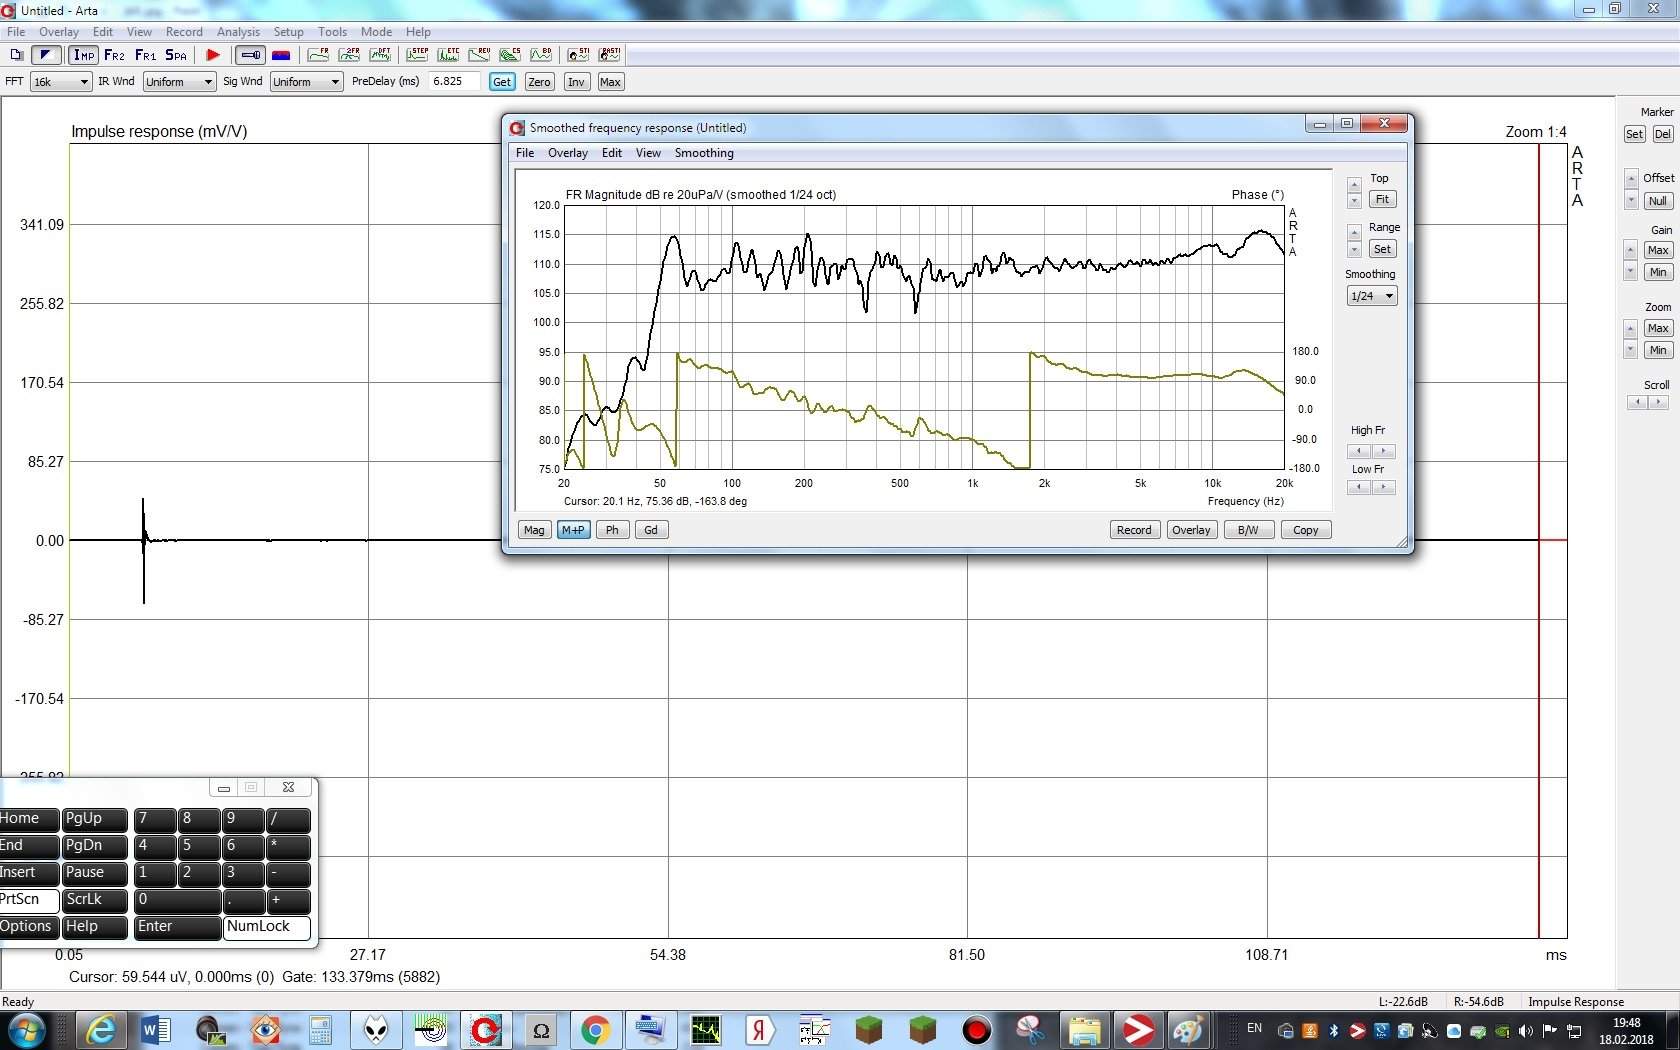
Task: Open the FFT size 16k dropdown
Action: coord(60,82)
